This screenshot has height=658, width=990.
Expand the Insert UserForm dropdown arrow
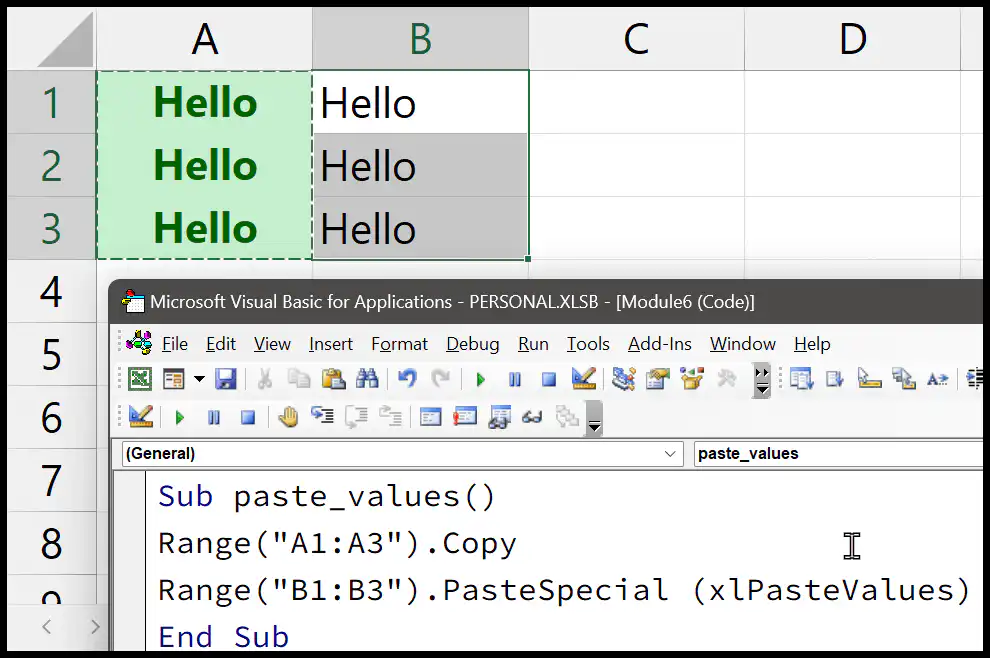(199, 379)
